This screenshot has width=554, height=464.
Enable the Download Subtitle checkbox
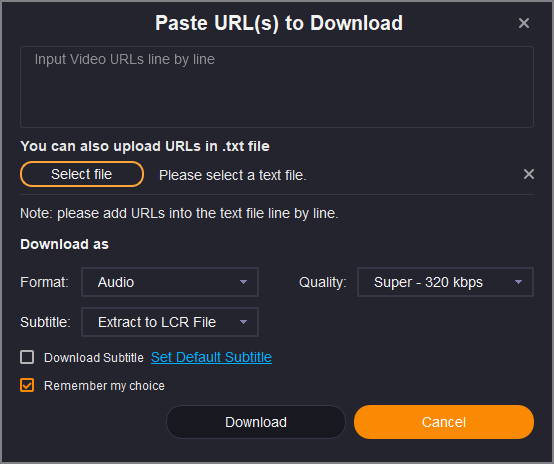(27, 357)
